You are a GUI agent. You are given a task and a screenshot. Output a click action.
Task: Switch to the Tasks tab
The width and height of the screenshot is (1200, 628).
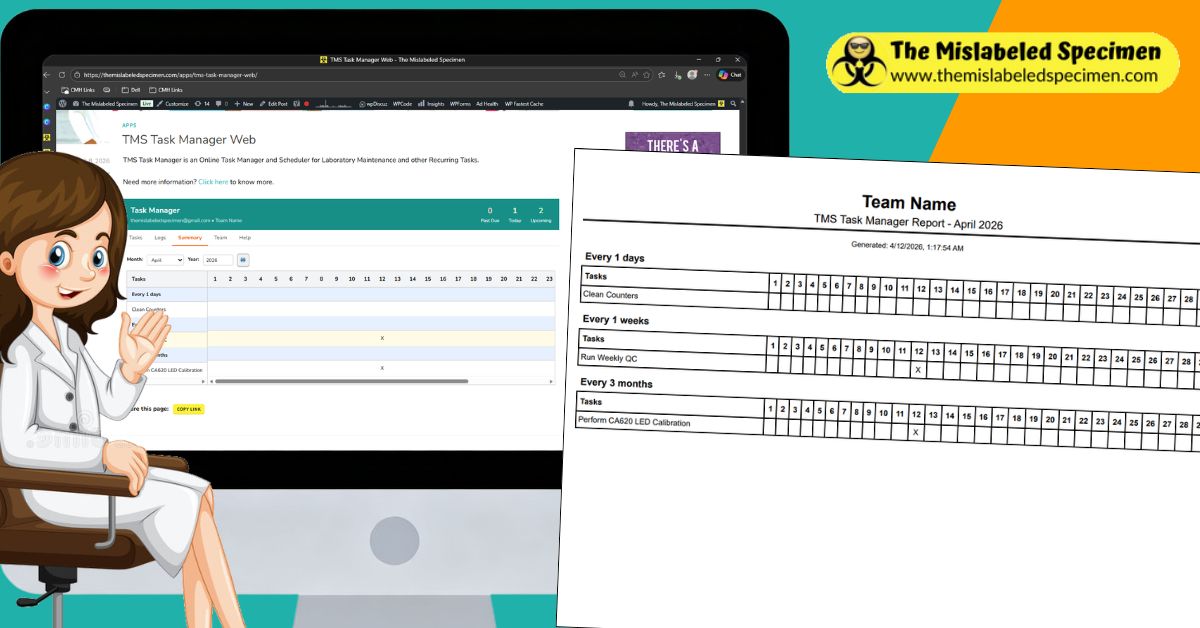135,238
